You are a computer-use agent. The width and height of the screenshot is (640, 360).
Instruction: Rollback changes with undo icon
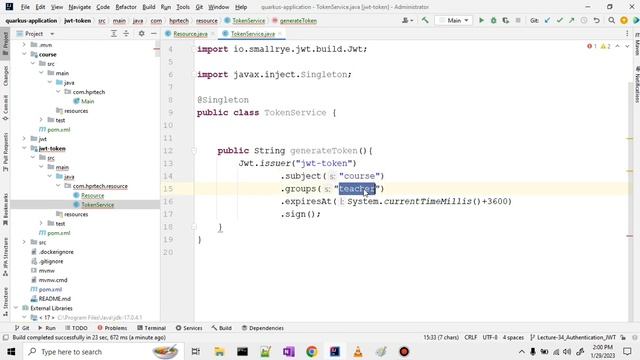coord(596,20)
